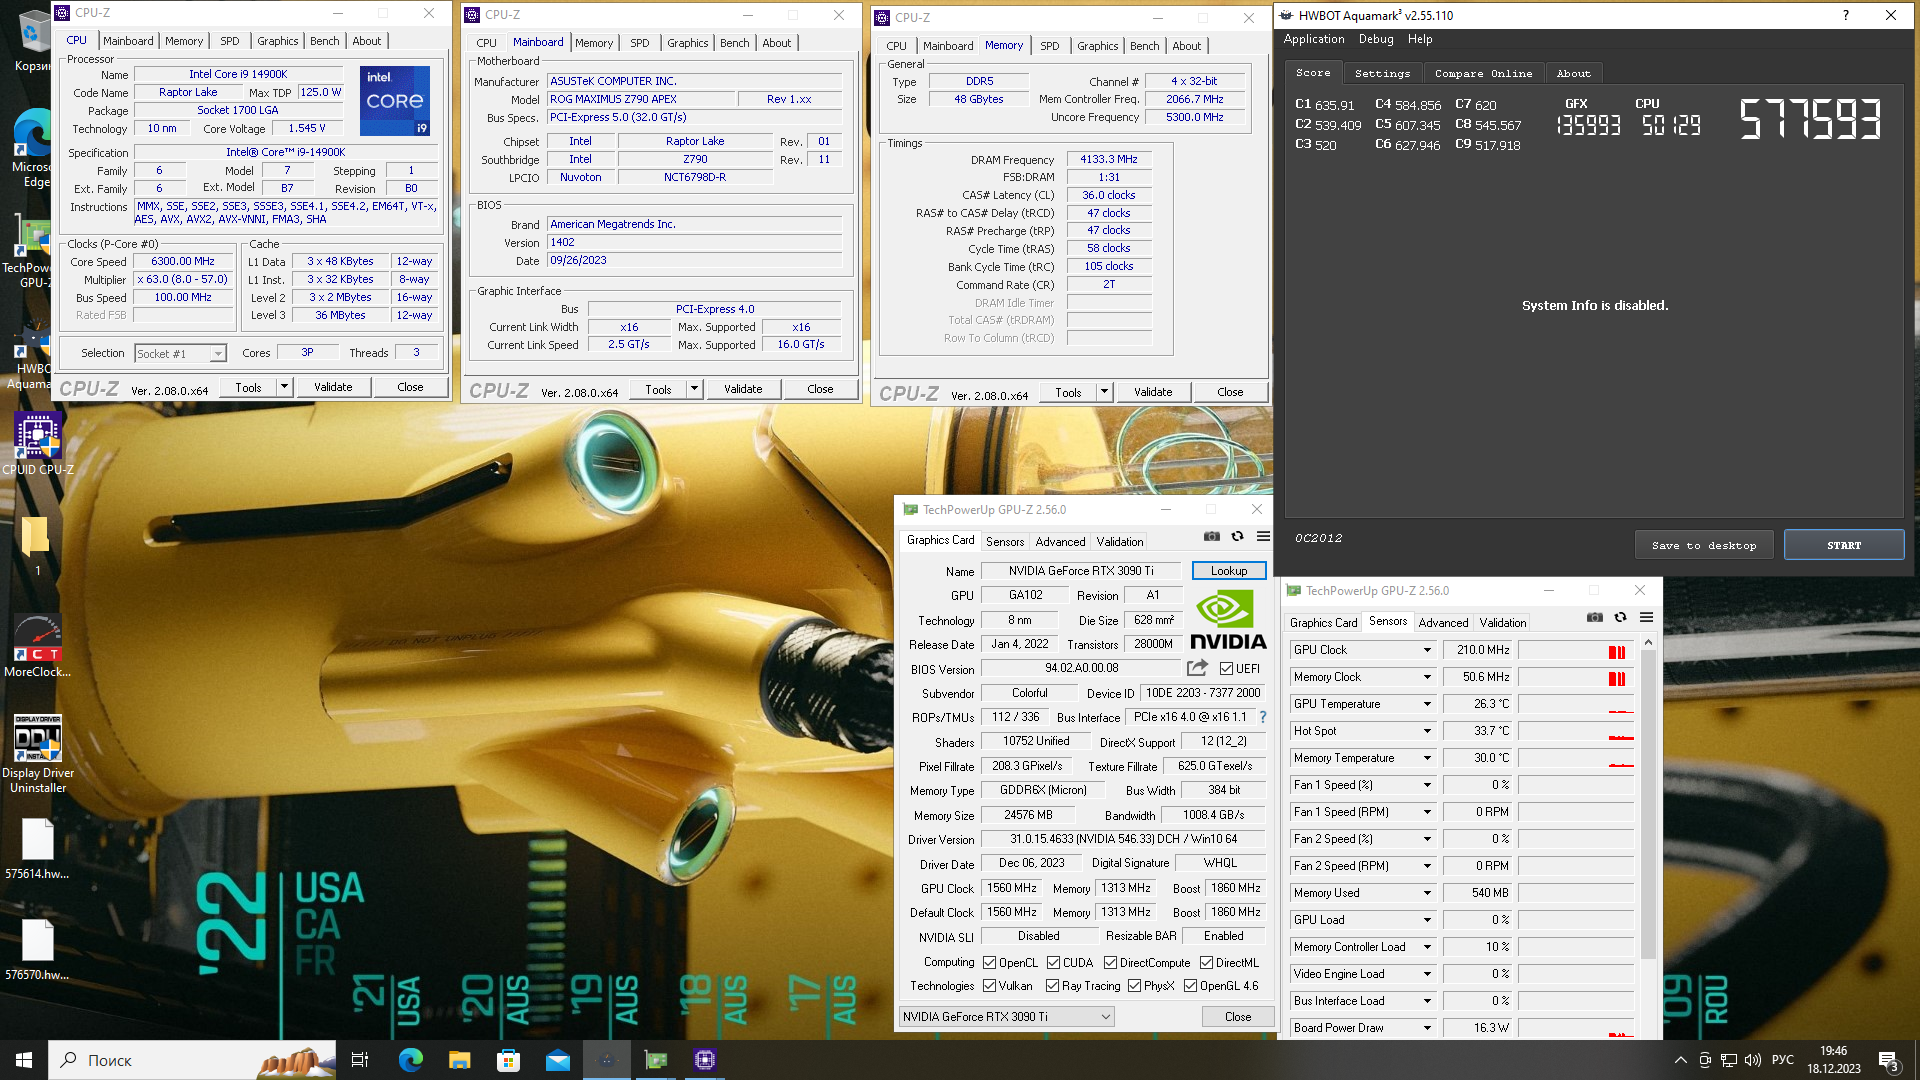The height and width of the screenshot is (1080, 1920).
Task: Open the notification center icon
Action: pos(1888,1060)
